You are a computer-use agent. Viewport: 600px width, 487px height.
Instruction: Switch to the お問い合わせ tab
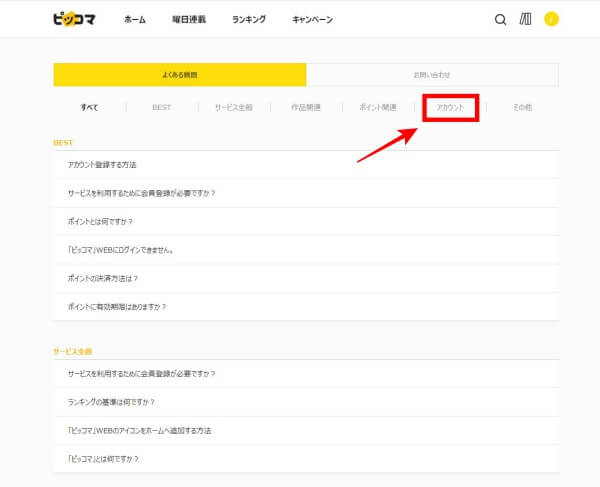click(432, 75)
